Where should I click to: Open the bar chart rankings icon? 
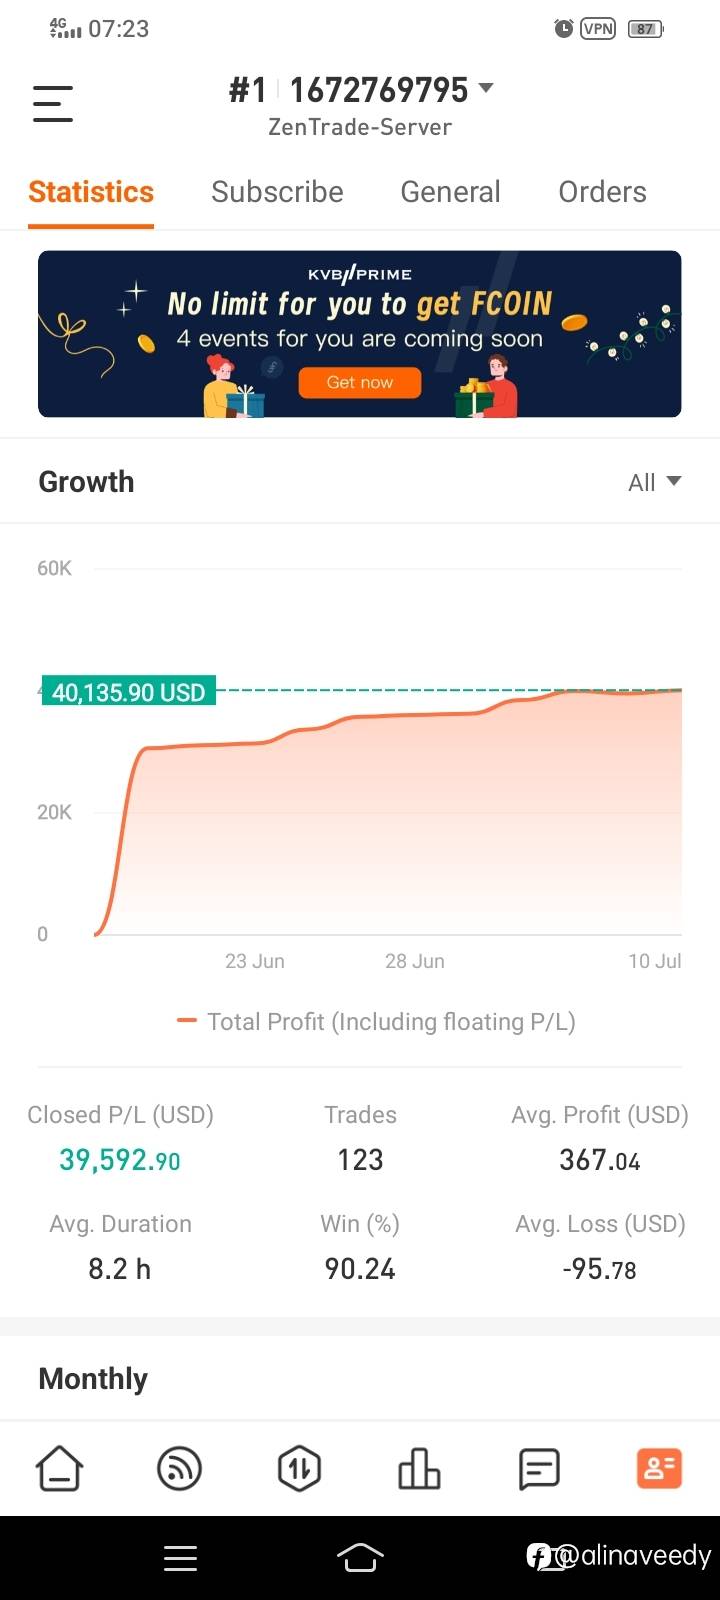click(419, 1469)
